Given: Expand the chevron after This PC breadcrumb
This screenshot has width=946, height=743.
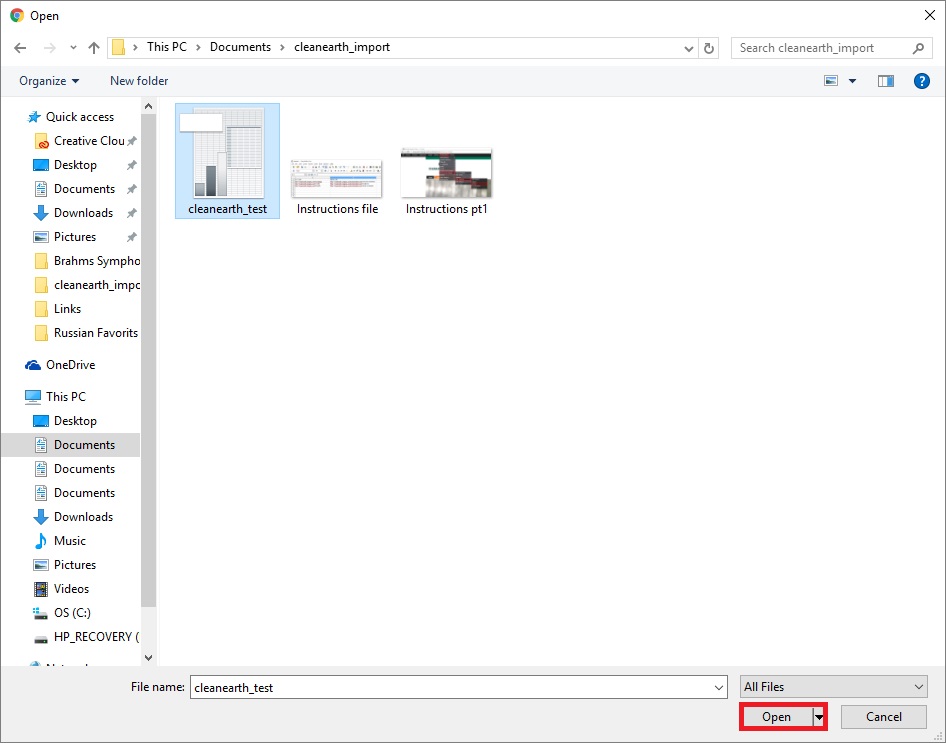Looking at the screenshot, I should 198,48.
